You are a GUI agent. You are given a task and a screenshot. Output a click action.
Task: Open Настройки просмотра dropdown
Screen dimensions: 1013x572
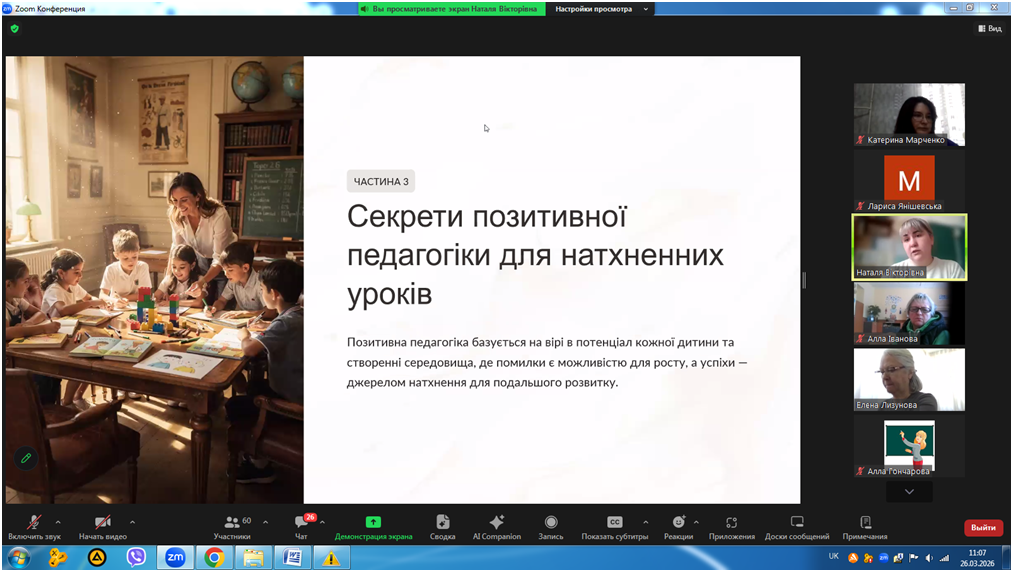click(601, 9)
